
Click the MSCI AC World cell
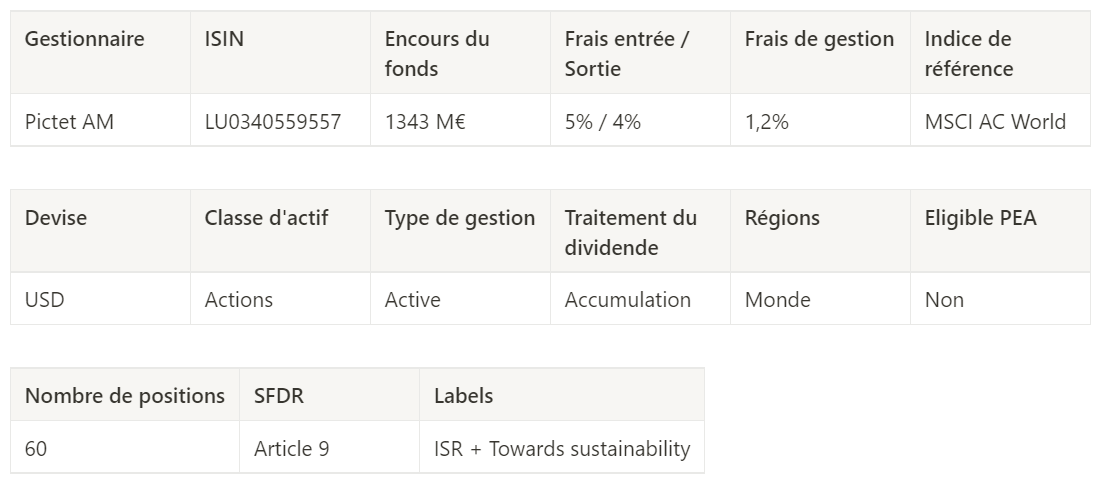tap(995, 122)
